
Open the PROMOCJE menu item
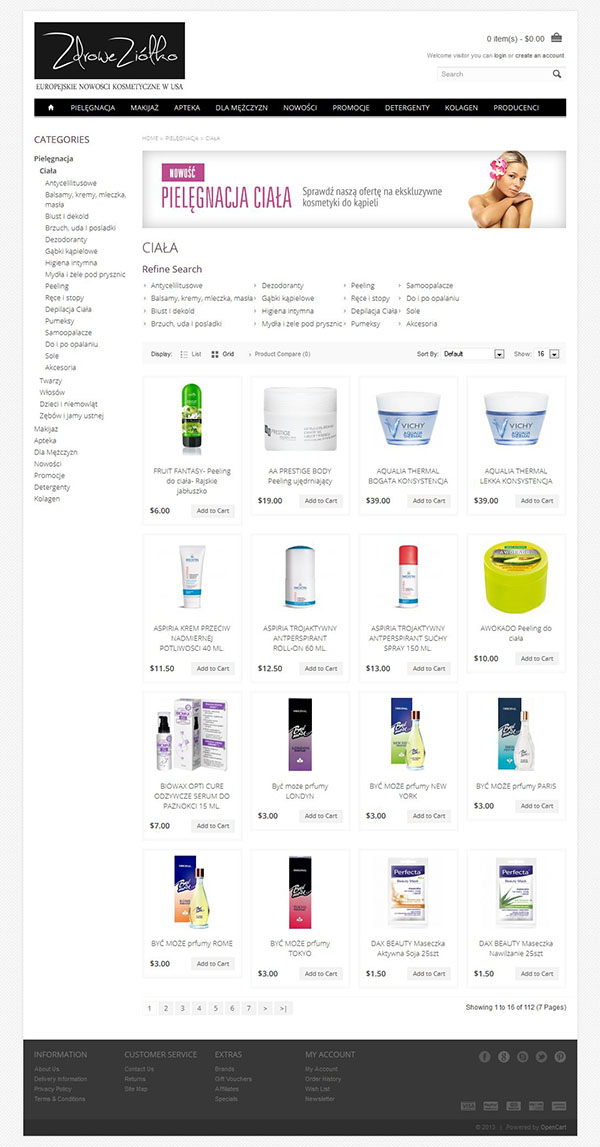[351, 108]
